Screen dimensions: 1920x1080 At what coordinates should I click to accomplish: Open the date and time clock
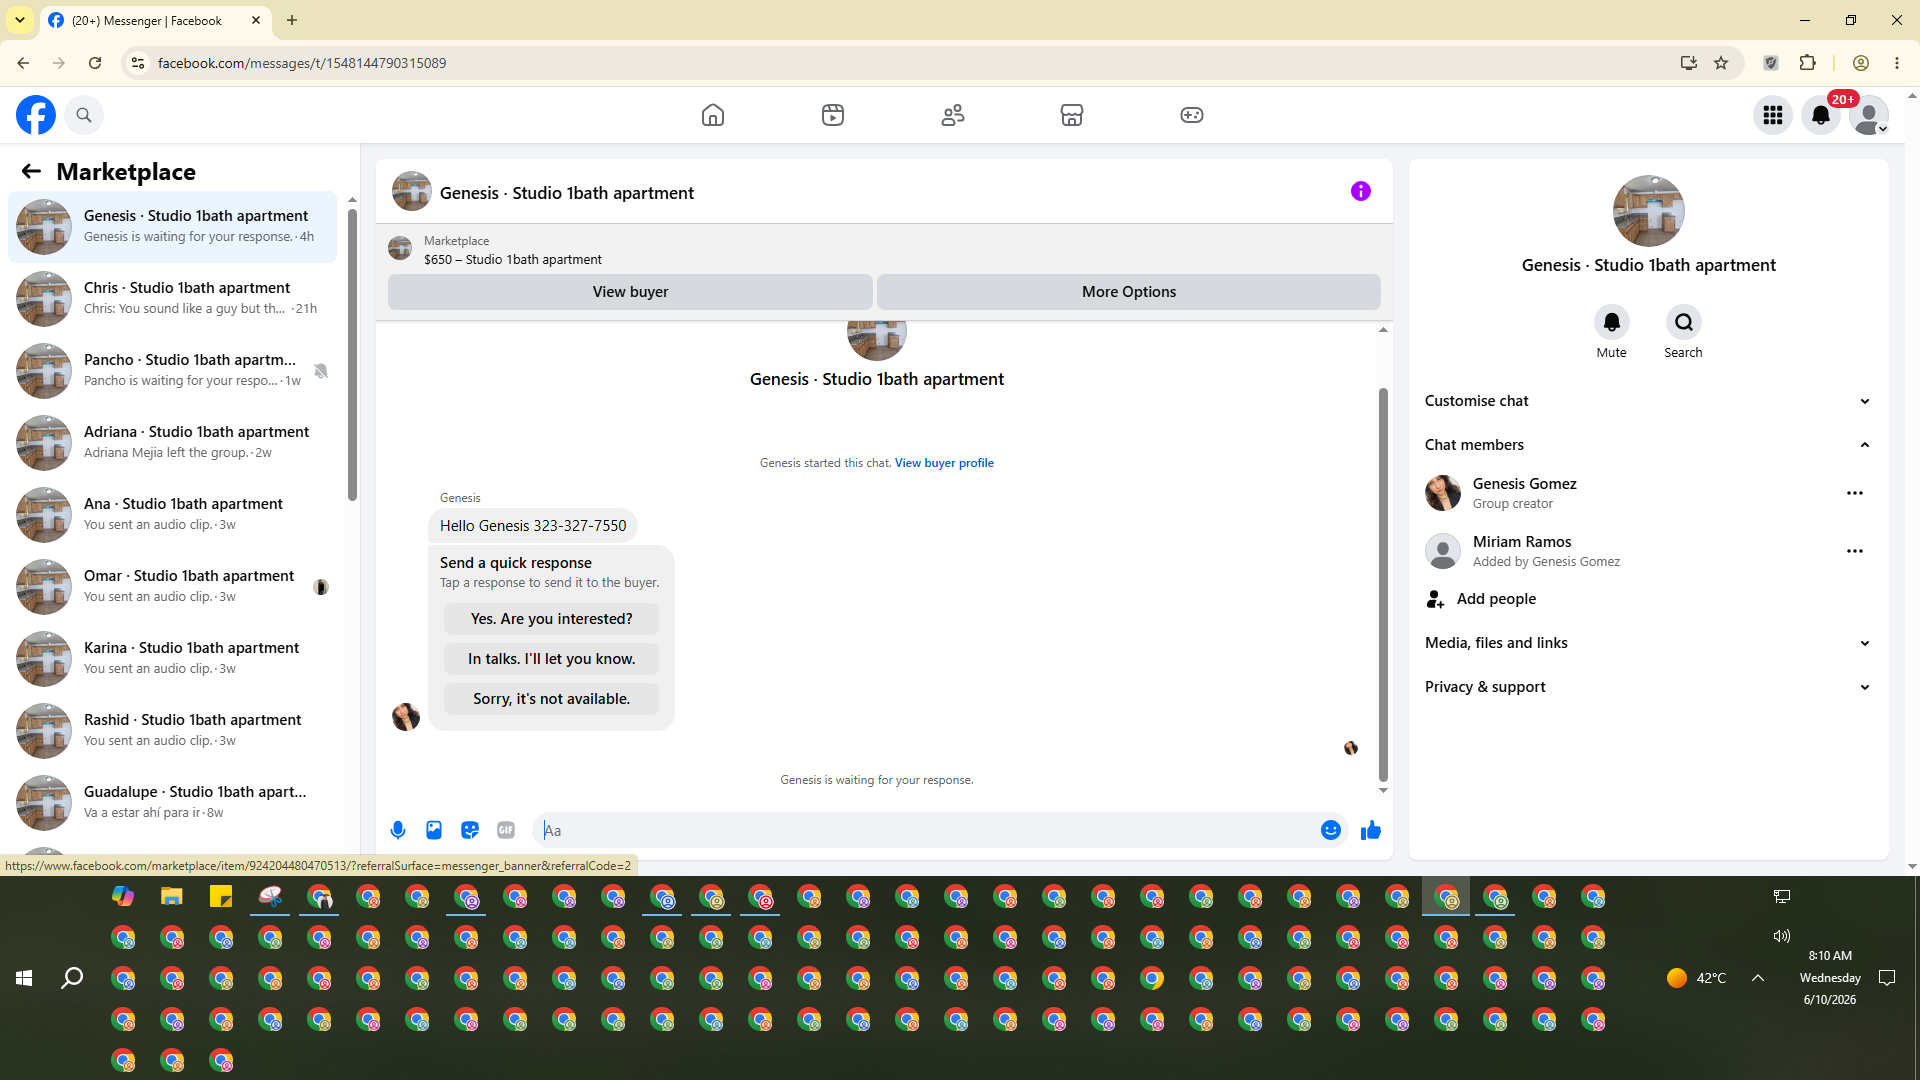[x=1830, y=978]
